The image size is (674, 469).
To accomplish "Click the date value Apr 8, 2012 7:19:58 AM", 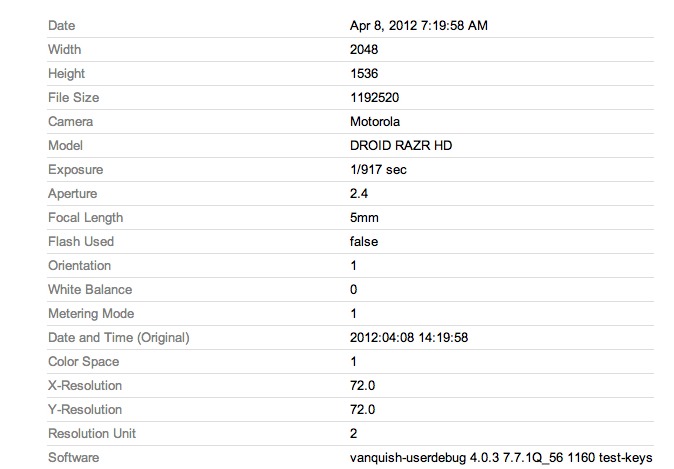I will [x=418, y=25].
